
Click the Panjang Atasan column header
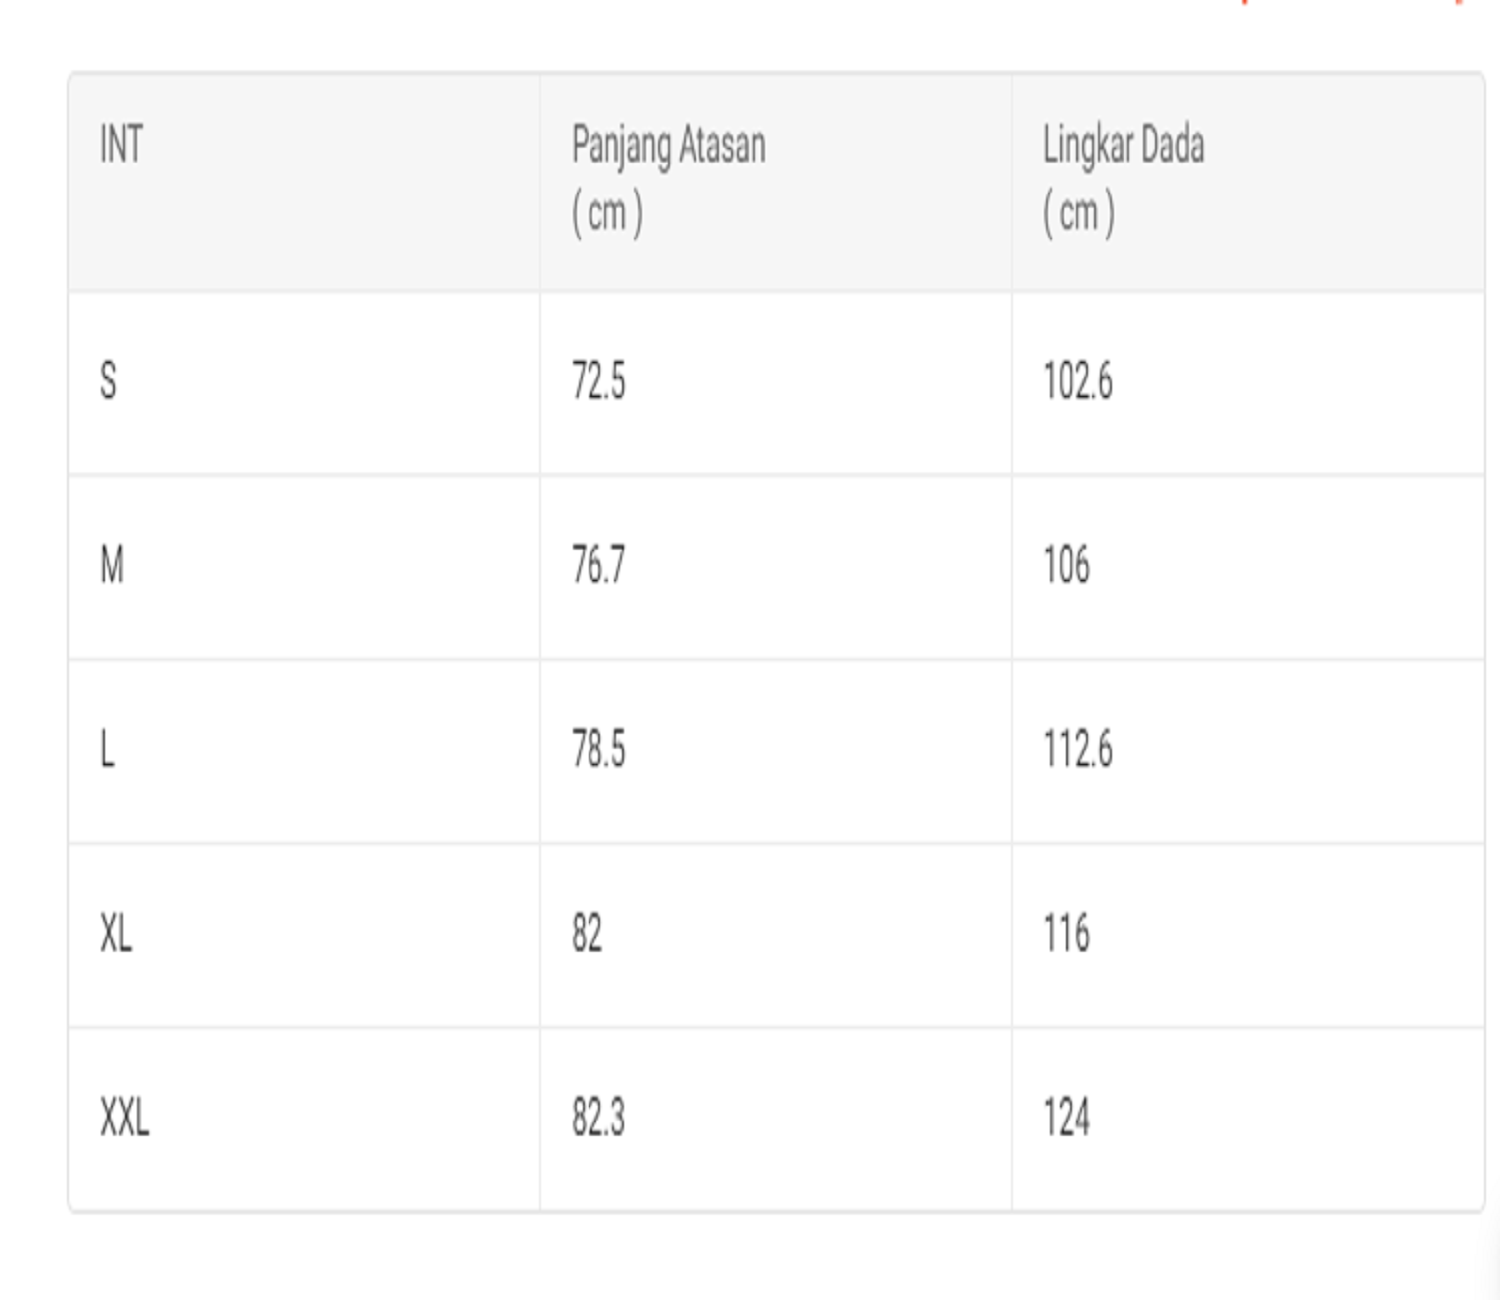point(668,146)
